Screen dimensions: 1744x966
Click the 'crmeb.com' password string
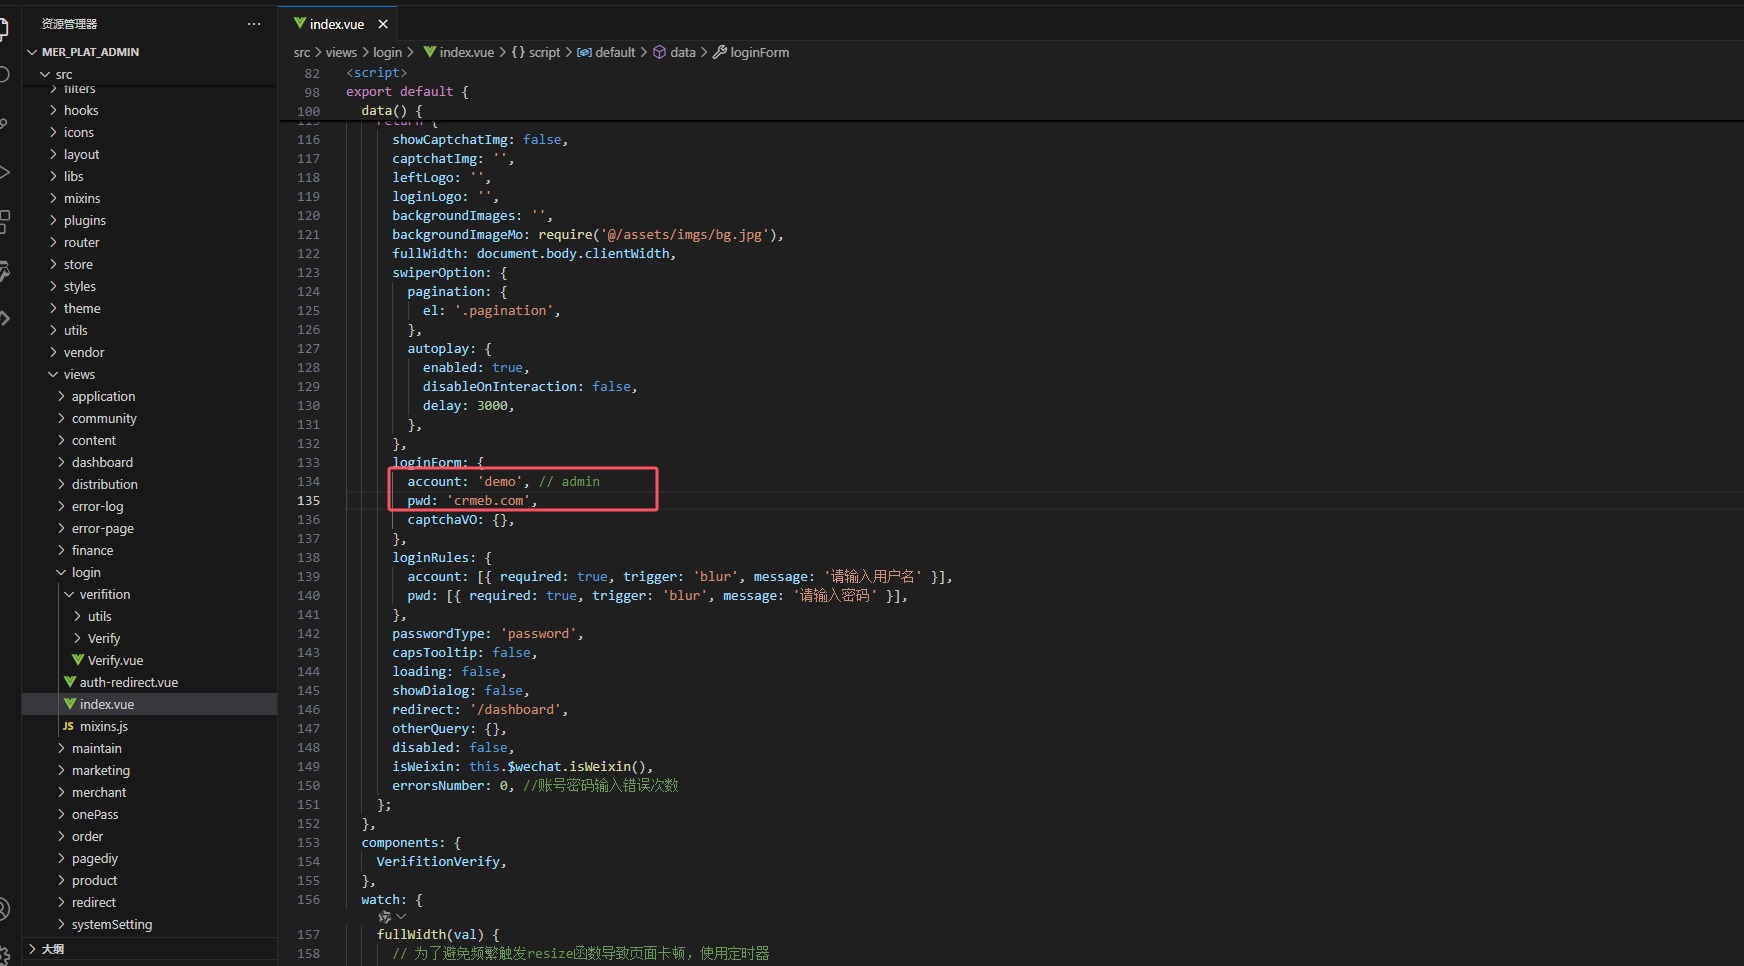pos(489,500)
